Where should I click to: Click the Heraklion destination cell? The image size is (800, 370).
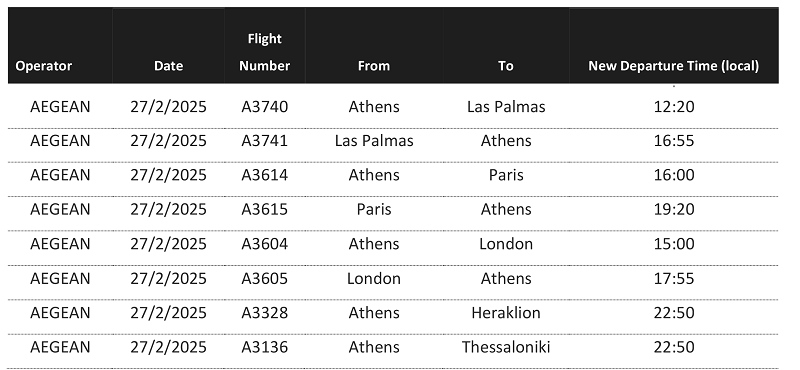click(506, 313)
